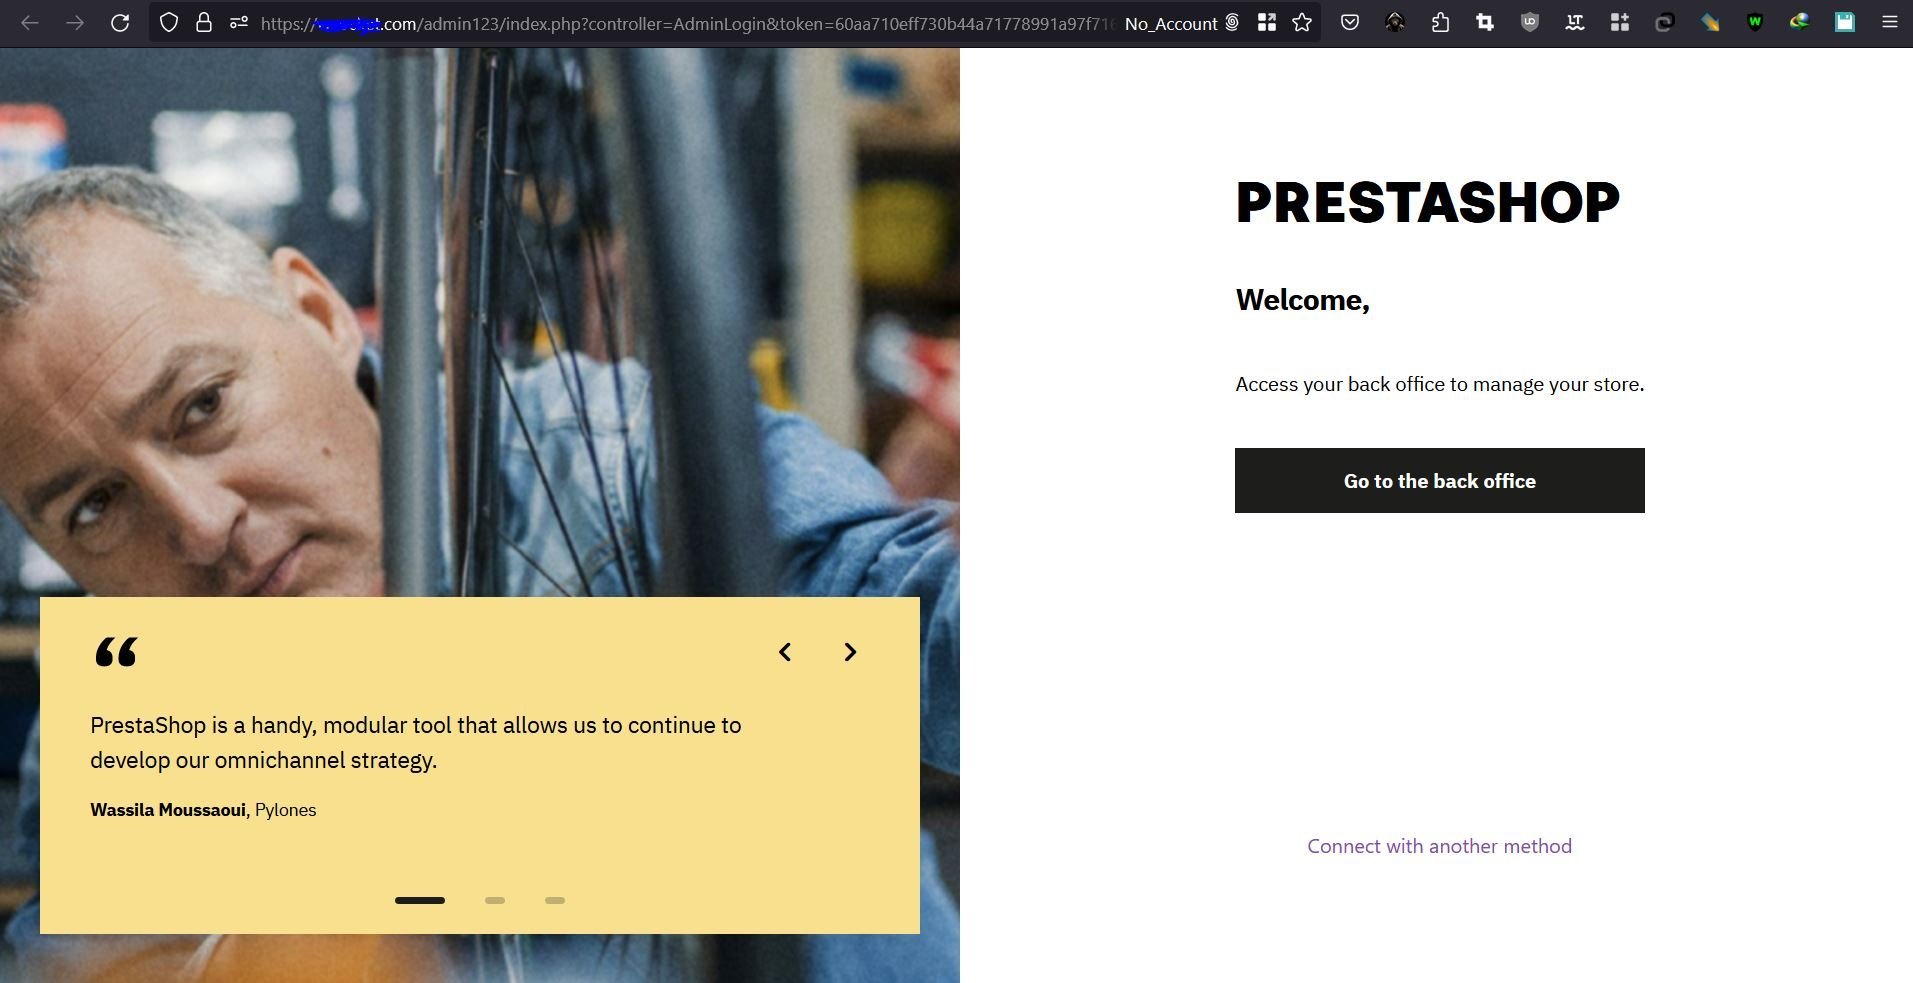Open Connect with another method link
Screen dimensions: 1913x983
tap(1439, 846)
